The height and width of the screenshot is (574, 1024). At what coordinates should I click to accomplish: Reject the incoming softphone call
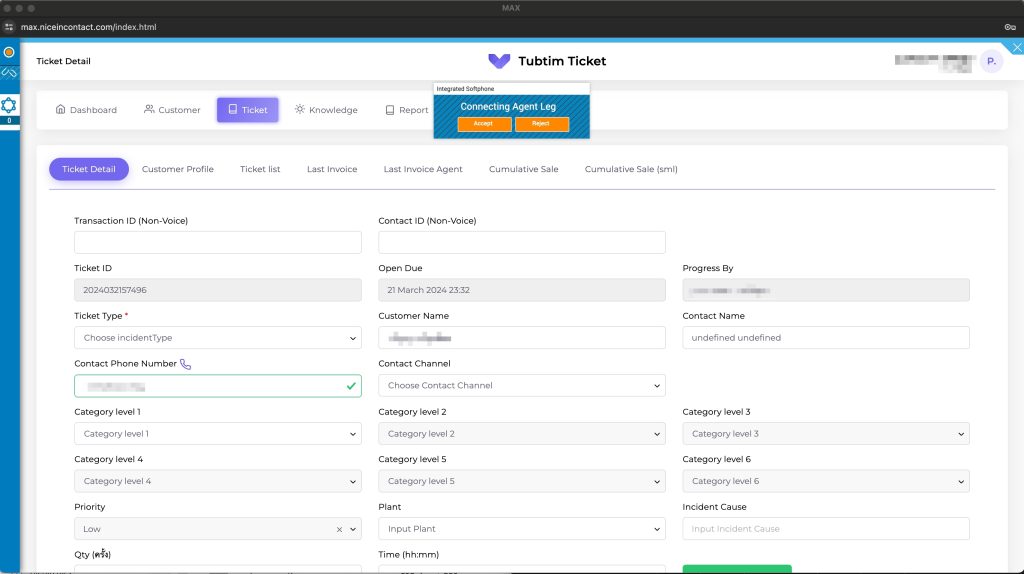541,124
